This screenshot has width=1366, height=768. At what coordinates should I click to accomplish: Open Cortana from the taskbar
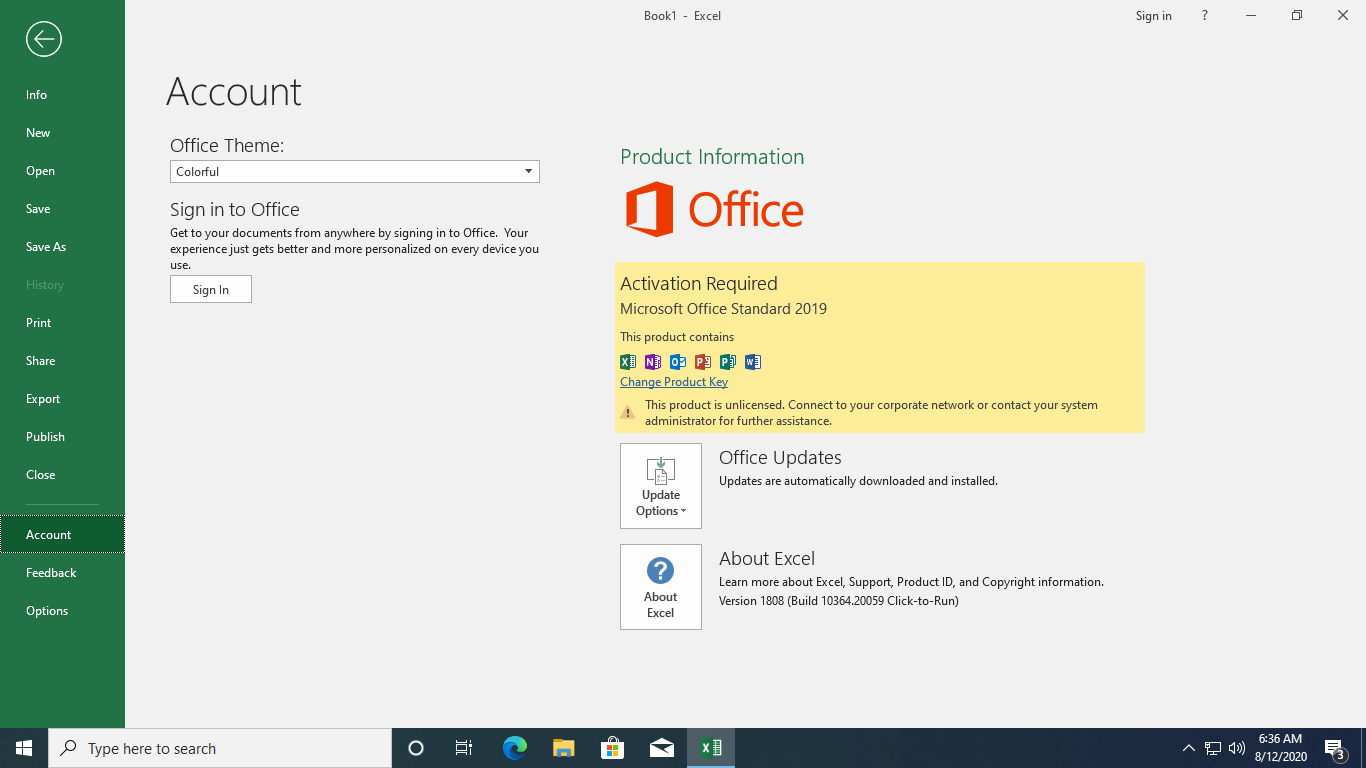pyautogui.click(x=416, y=748)
